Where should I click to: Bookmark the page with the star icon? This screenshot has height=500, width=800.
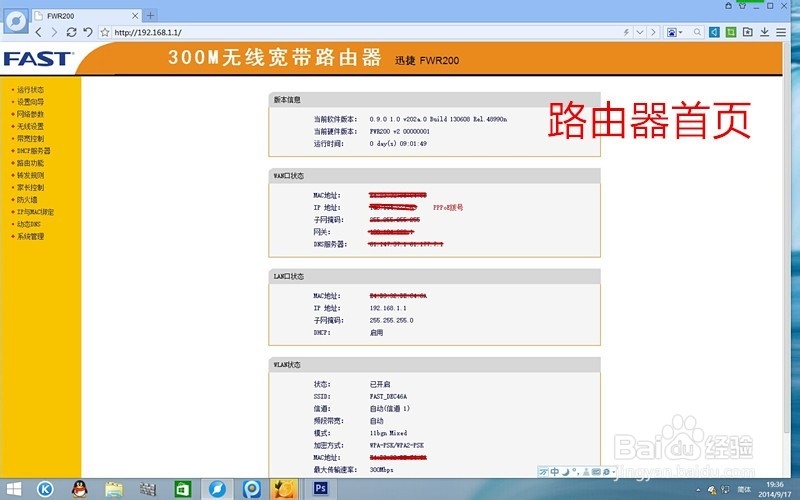(x=105, y=32)
